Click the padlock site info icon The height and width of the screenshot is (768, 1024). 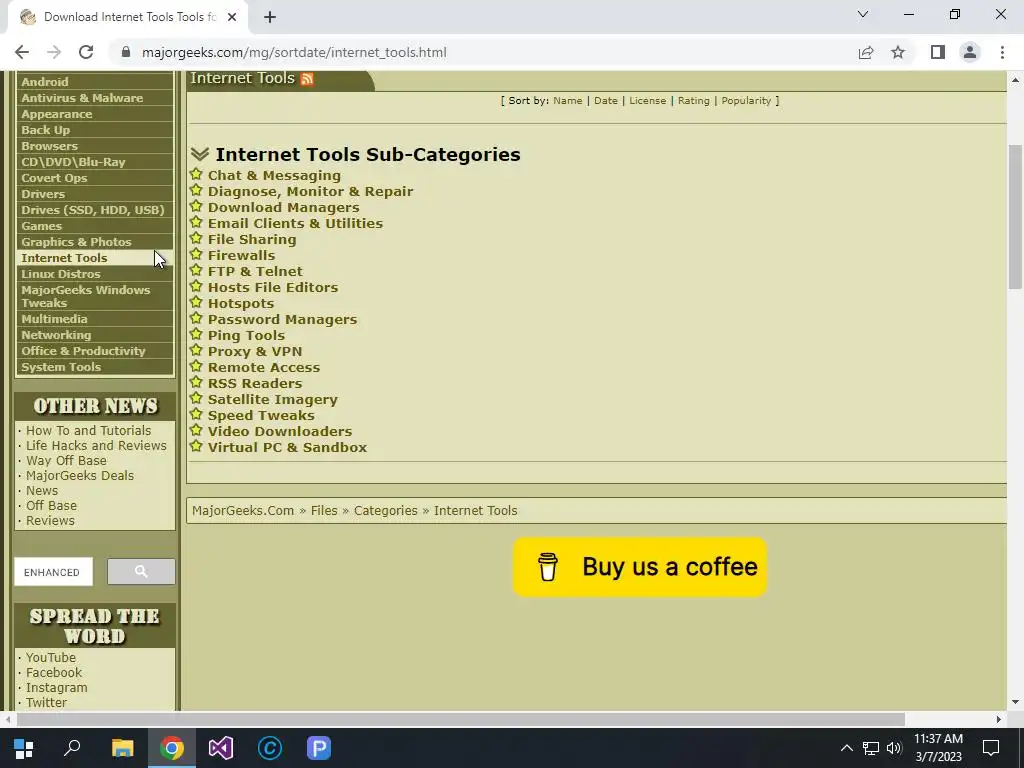tap(126, 52)
